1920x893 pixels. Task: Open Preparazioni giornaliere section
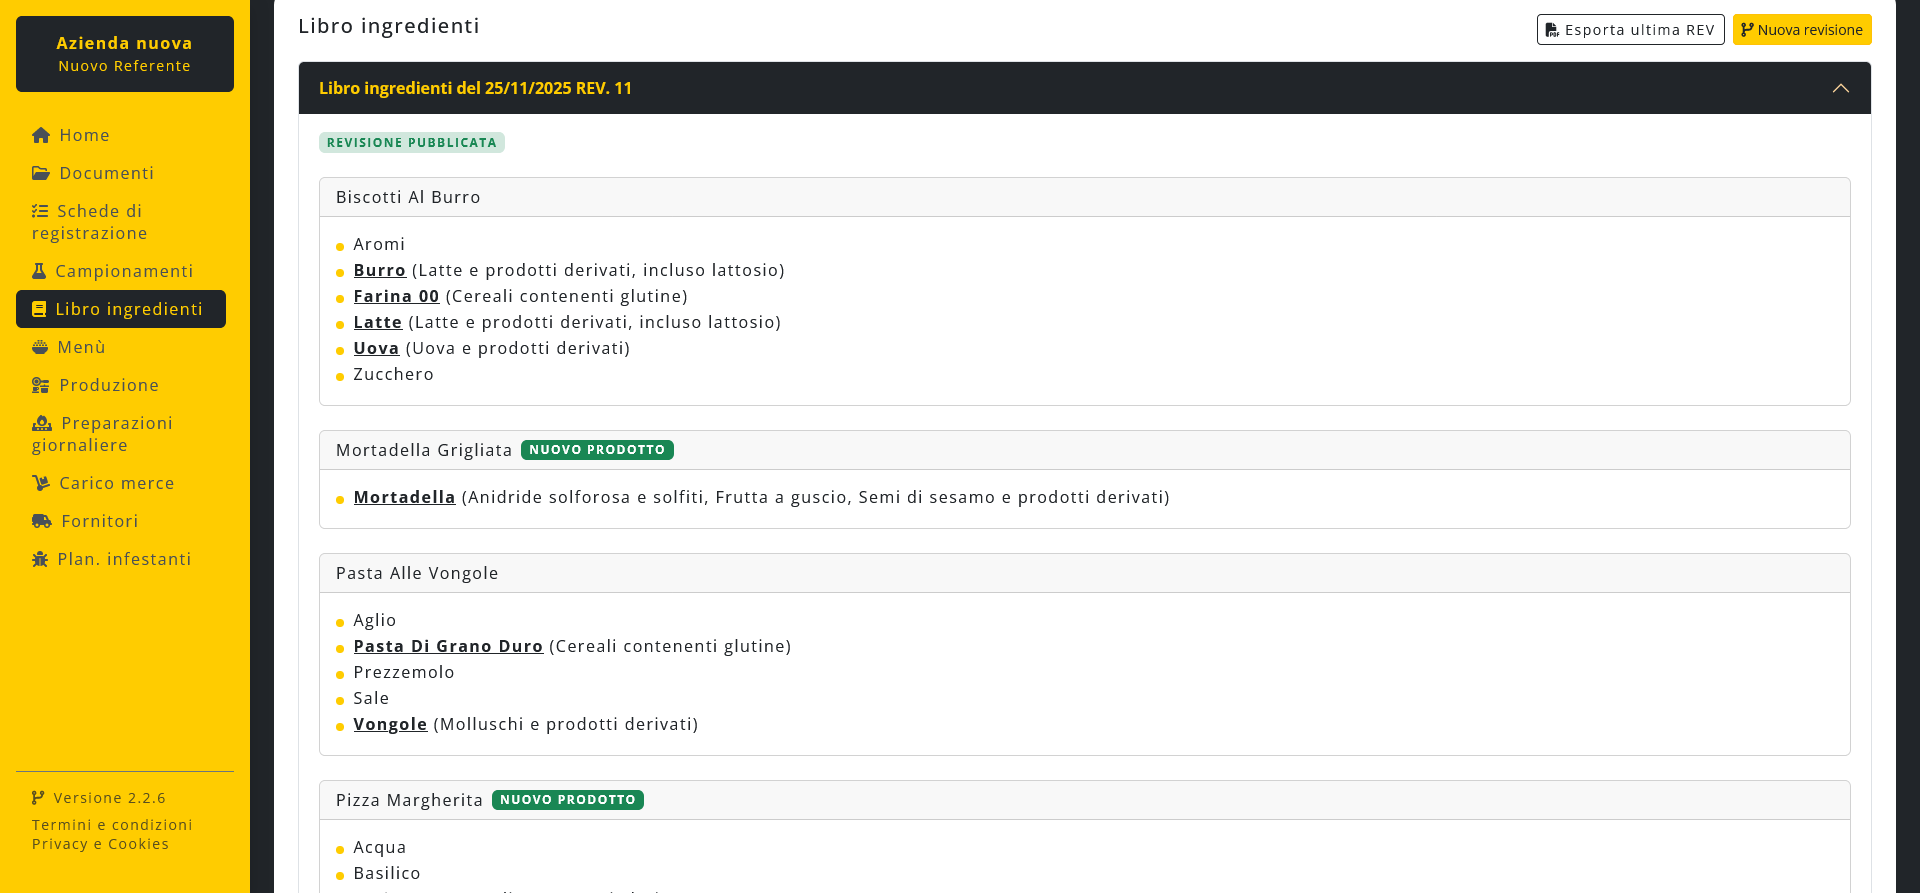click(x=102, y=434)
